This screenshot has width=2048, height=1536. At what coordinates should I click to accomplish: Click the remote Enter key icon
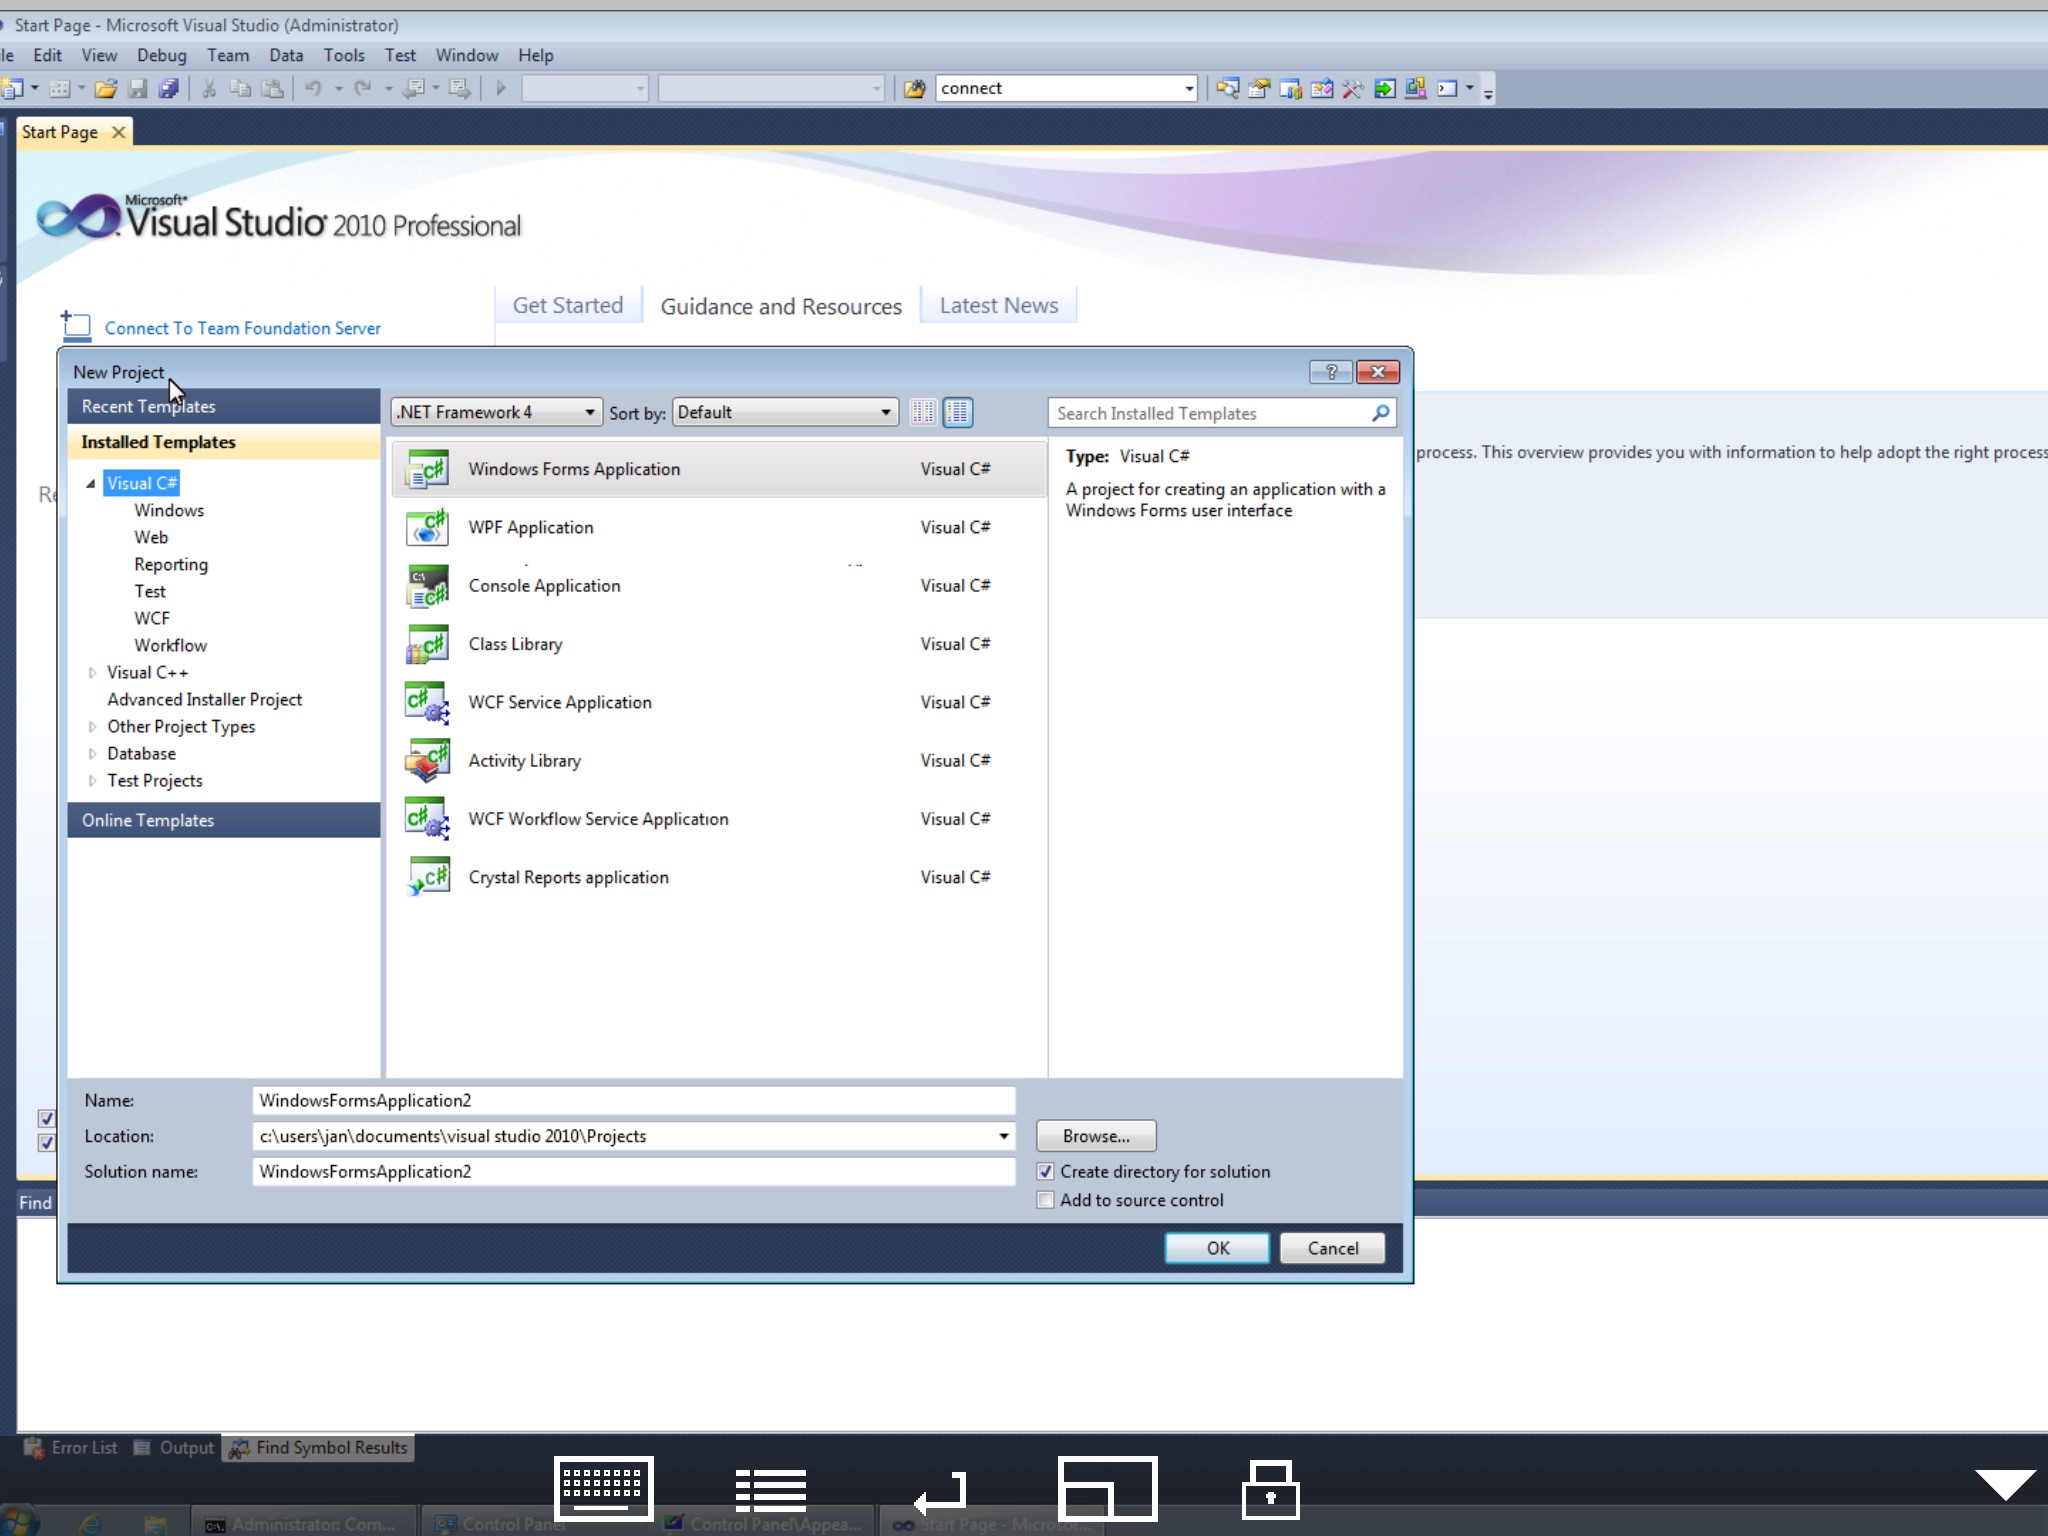tap(941, 1492)
